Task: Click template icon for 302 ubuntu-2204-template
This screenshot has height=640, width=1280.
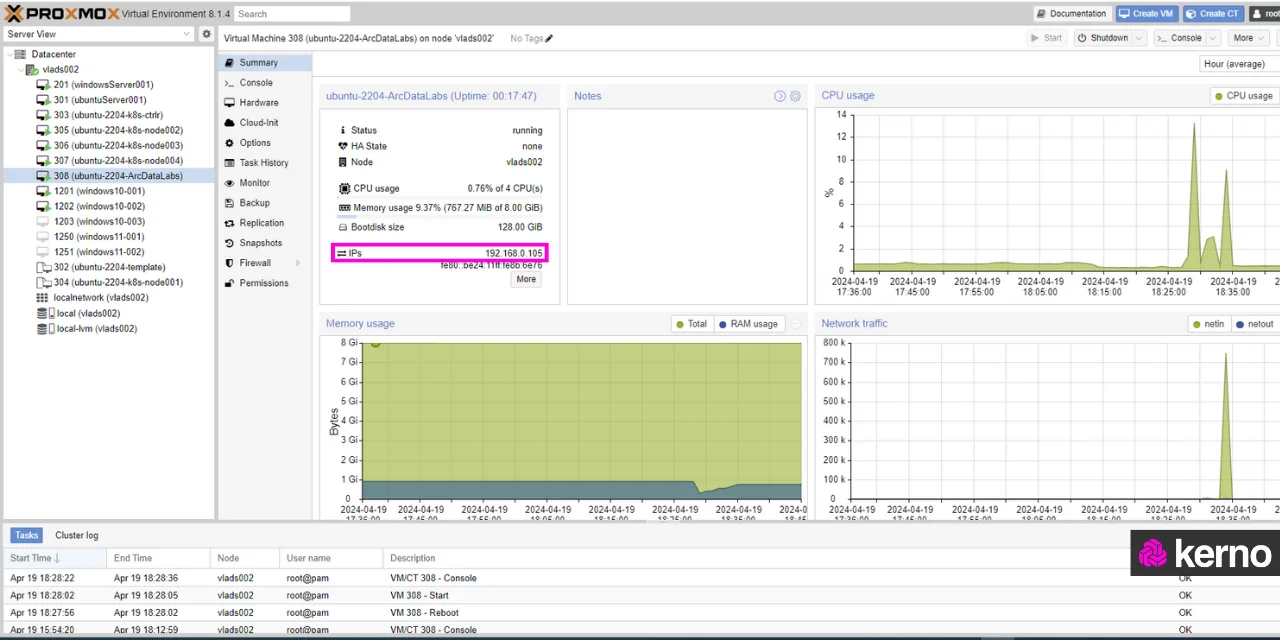Action: point(43,267)
